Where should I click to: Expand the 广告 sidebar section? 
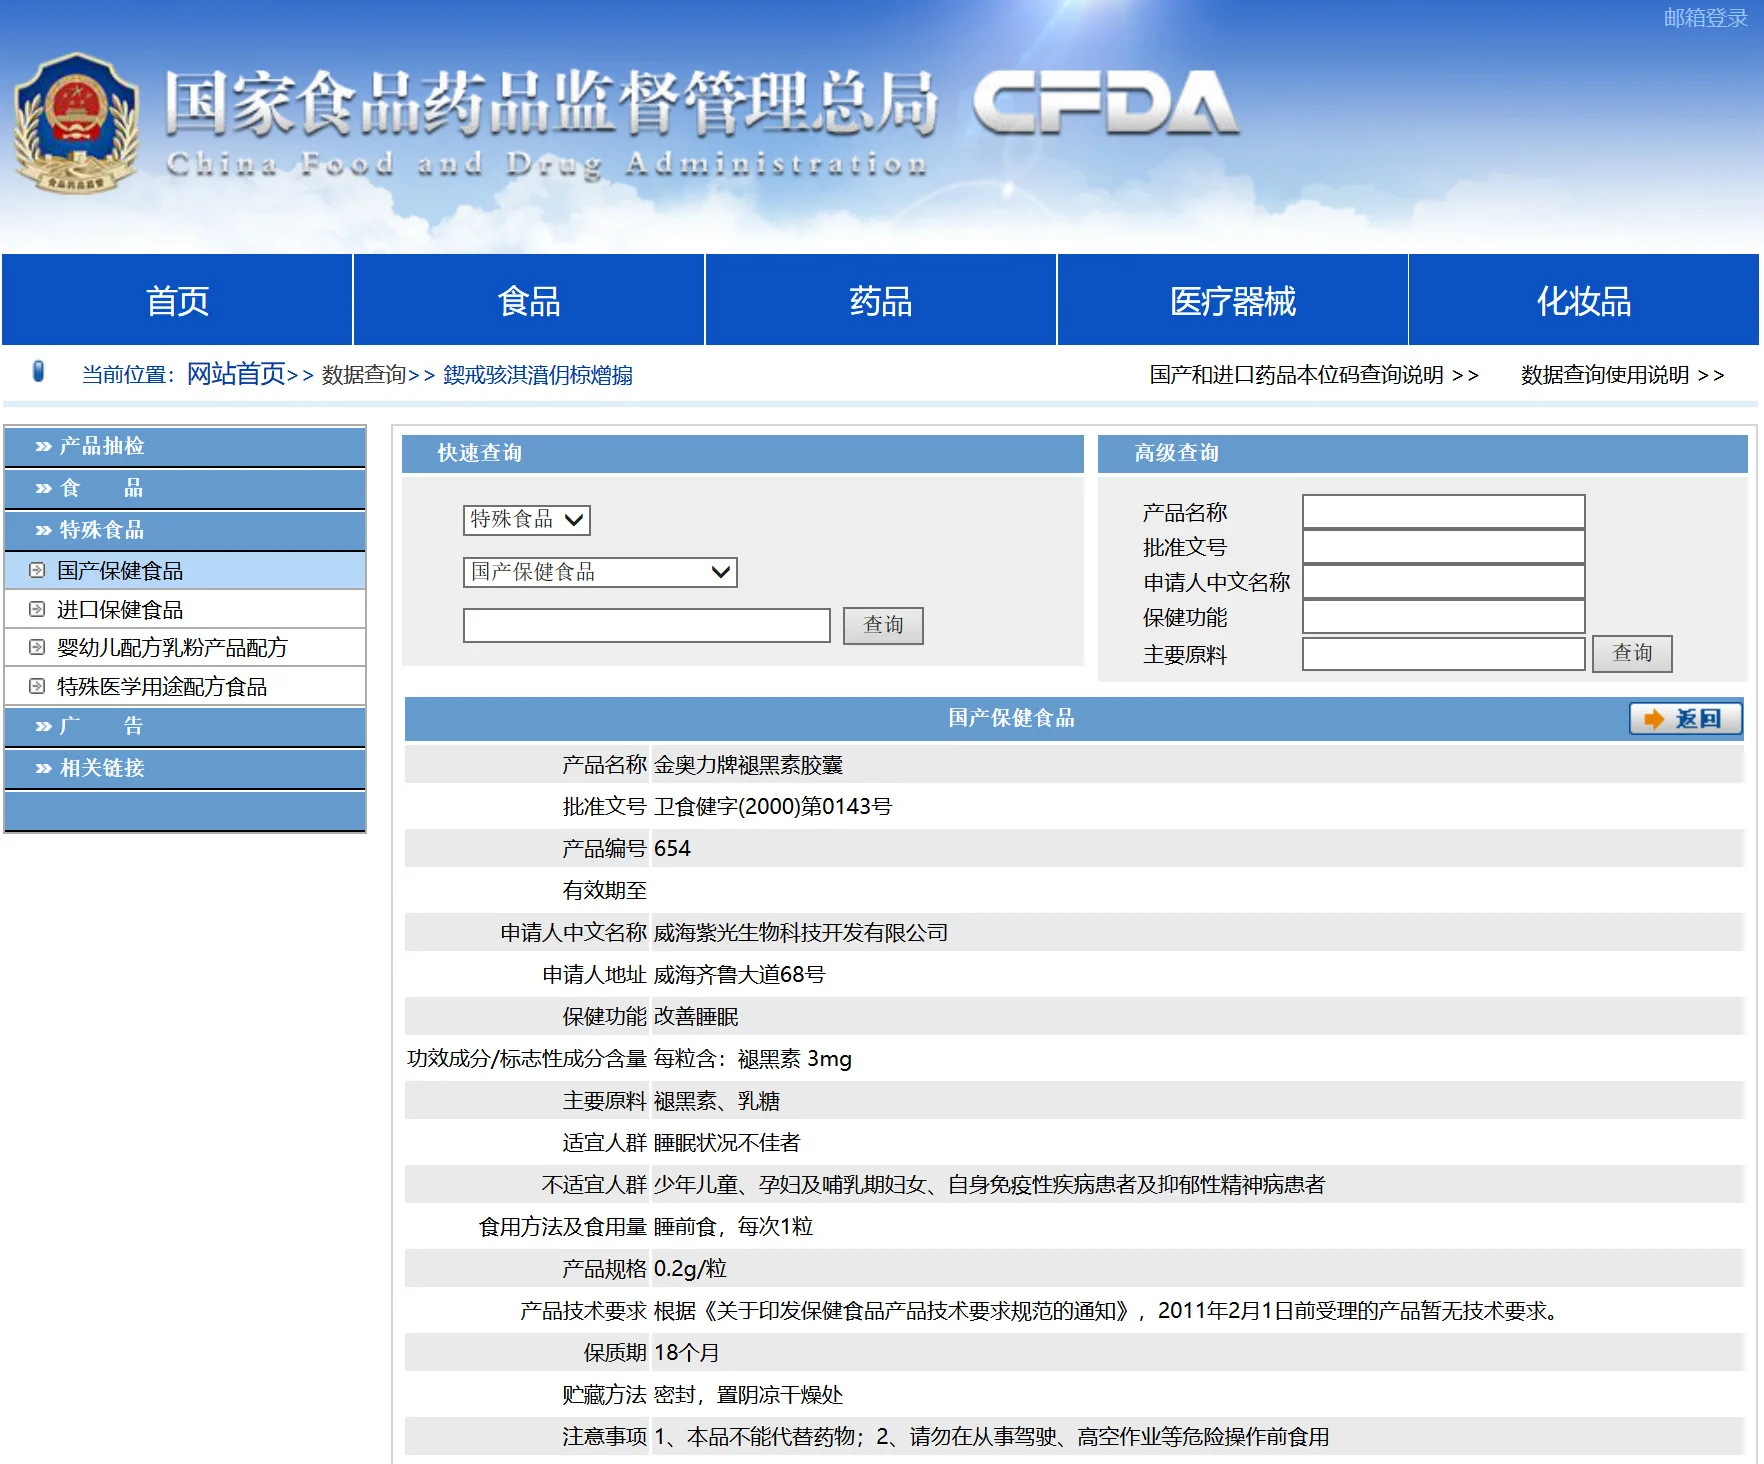(185, 726)
